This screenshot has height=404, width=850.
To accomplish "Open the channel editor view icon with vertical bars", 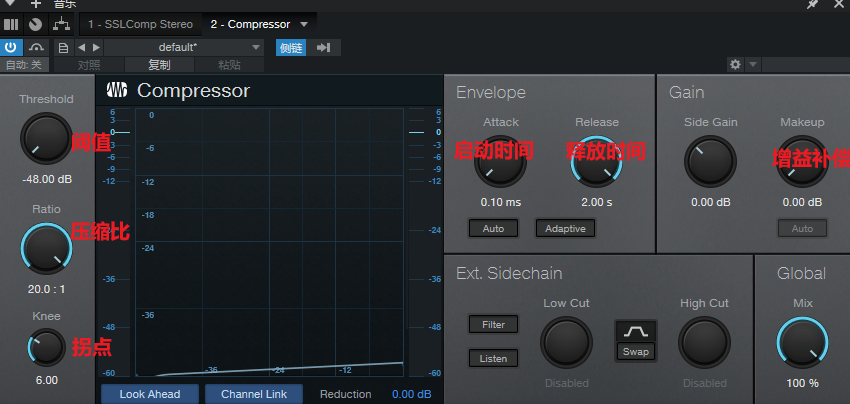I will (11, 24).
